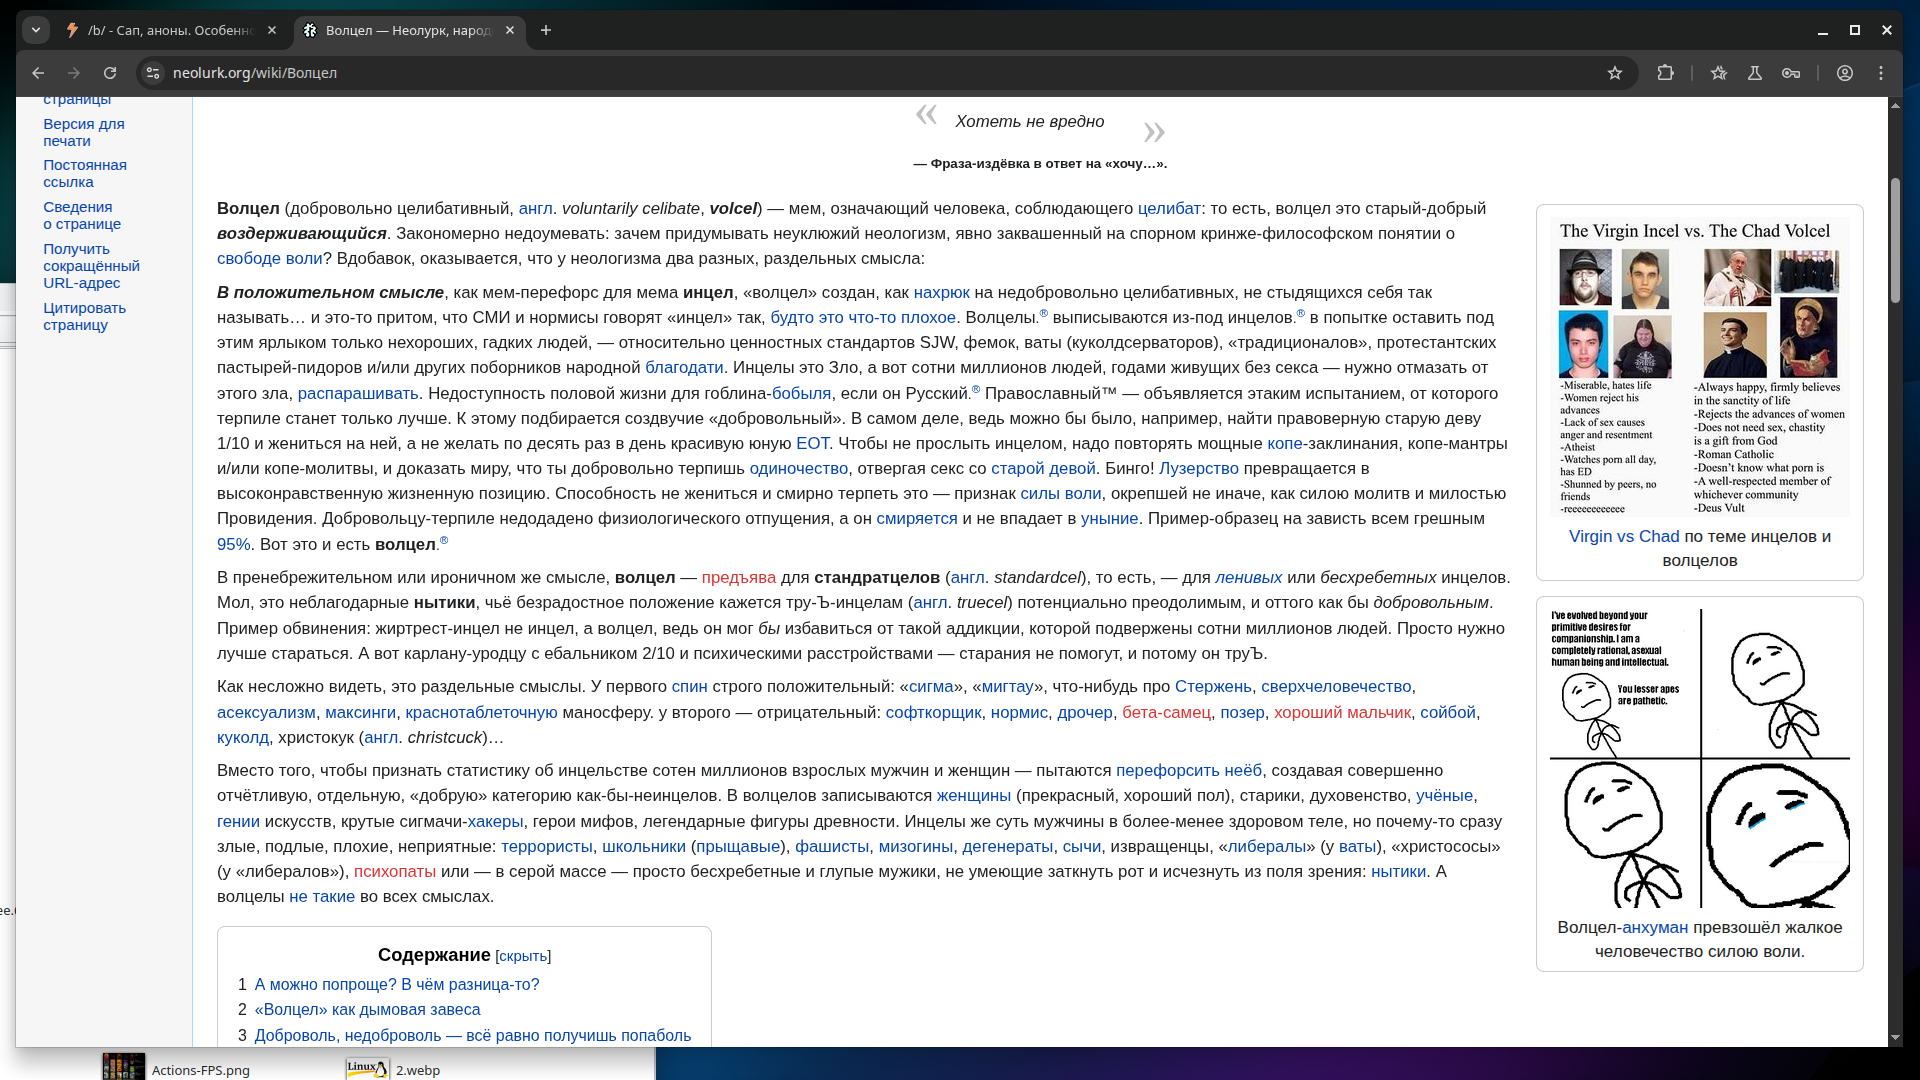Click the browser back arrow
The image size is (1920, 1080).
[x=38, y=73]
